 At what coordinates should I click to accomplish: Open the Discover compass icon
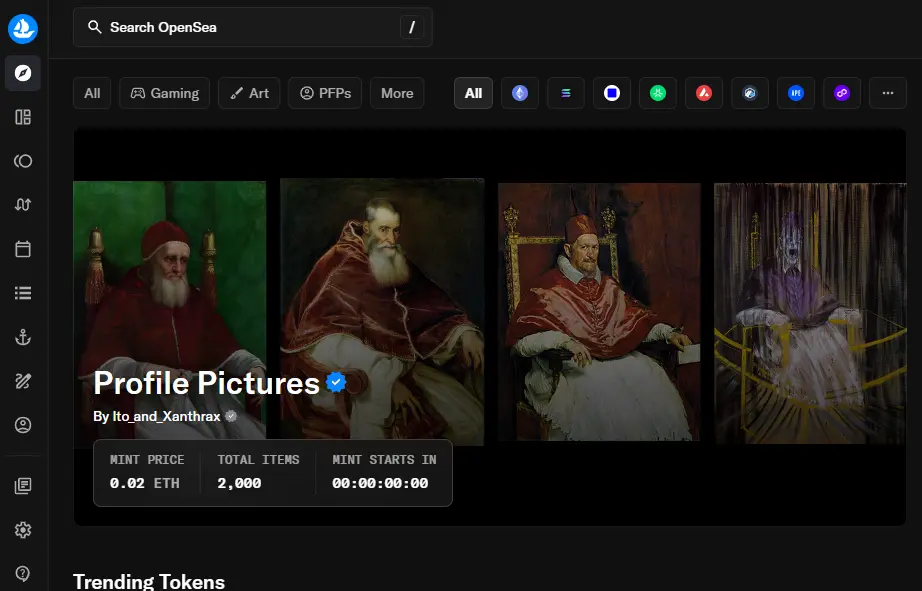click(23, 73)
